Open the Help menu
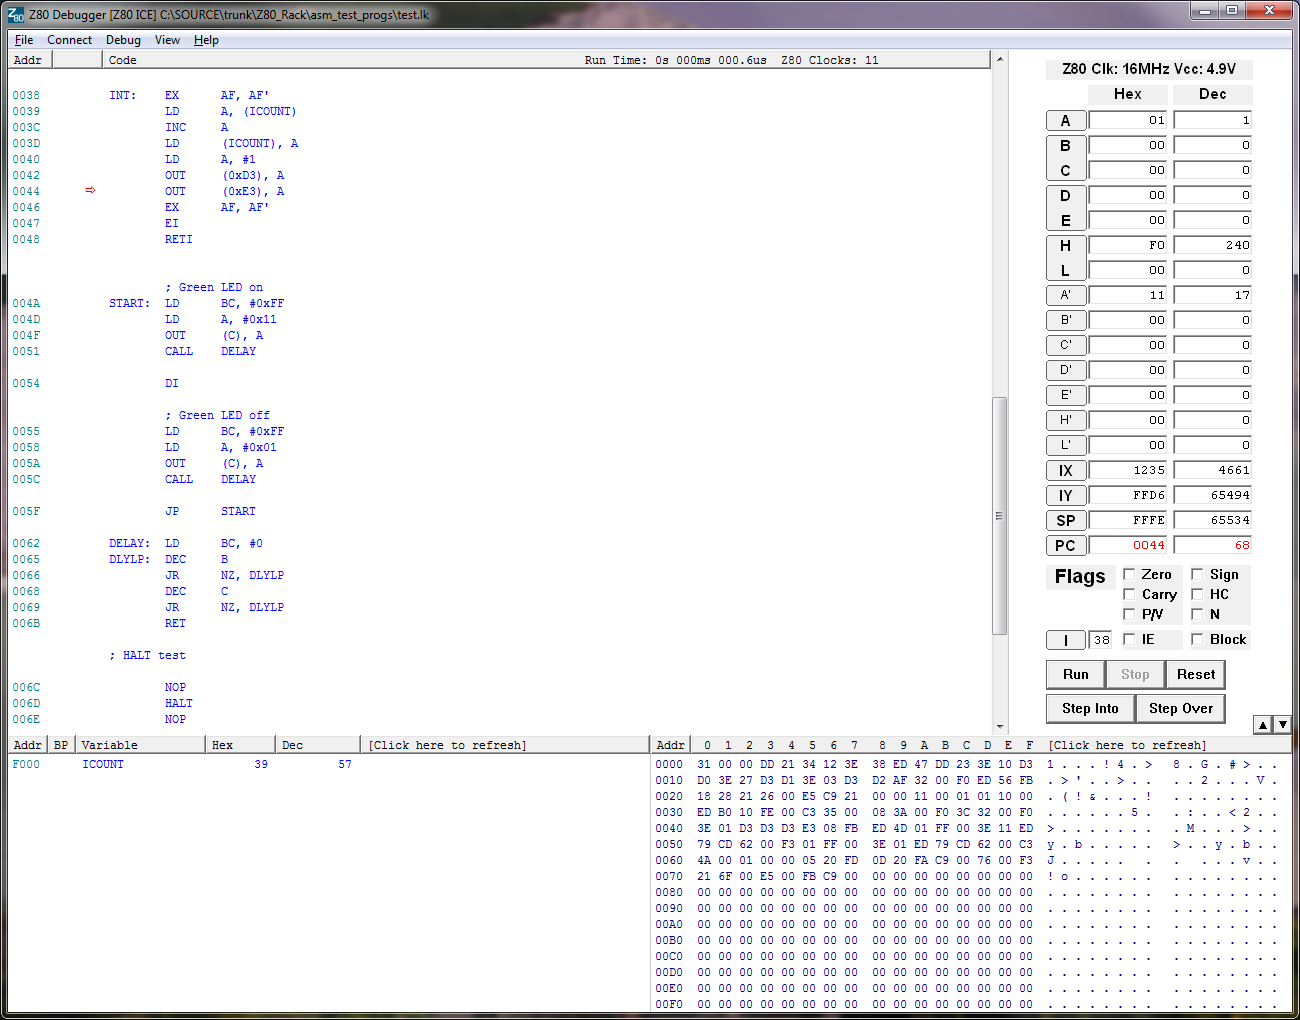The width and height of the screenshot is (1300, 1020). point(206,40)
